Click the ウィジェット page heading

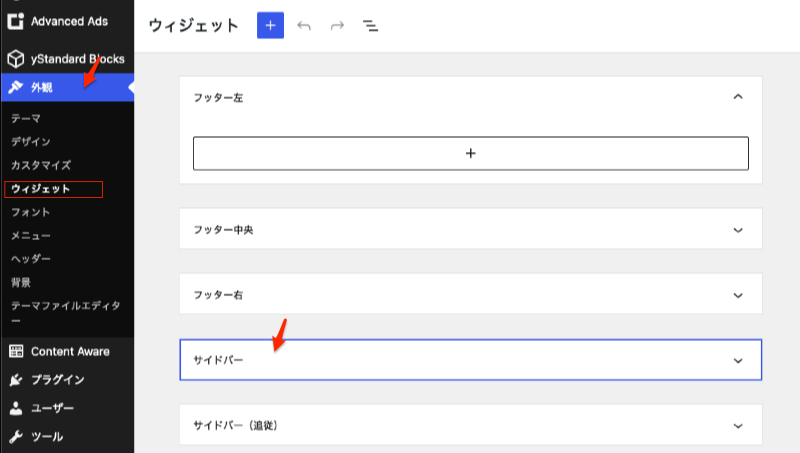(x=193, y=26)
